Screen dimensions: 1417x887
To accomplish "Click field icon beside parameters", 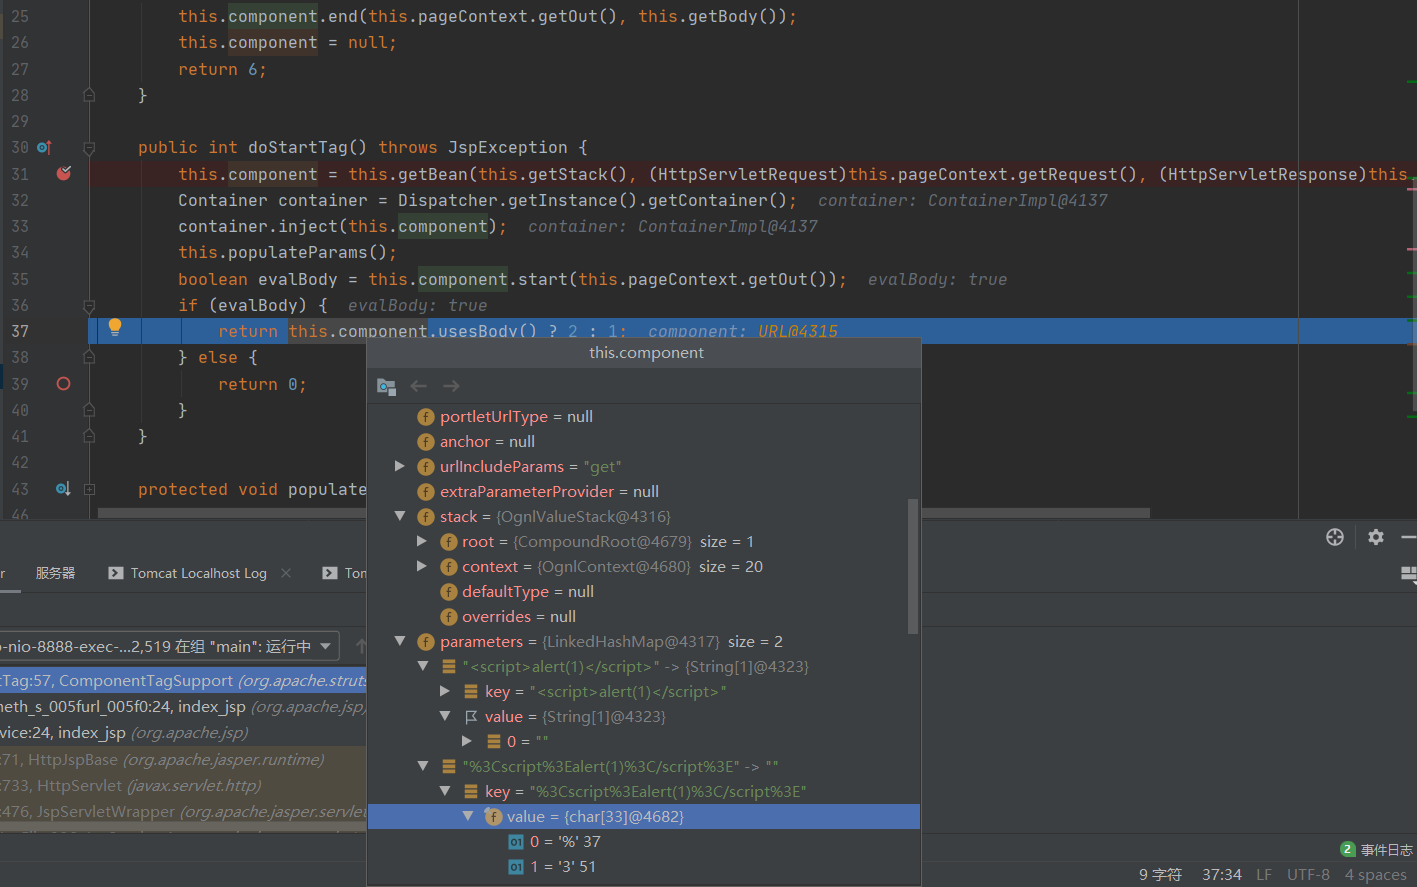I will coord(426,641).
